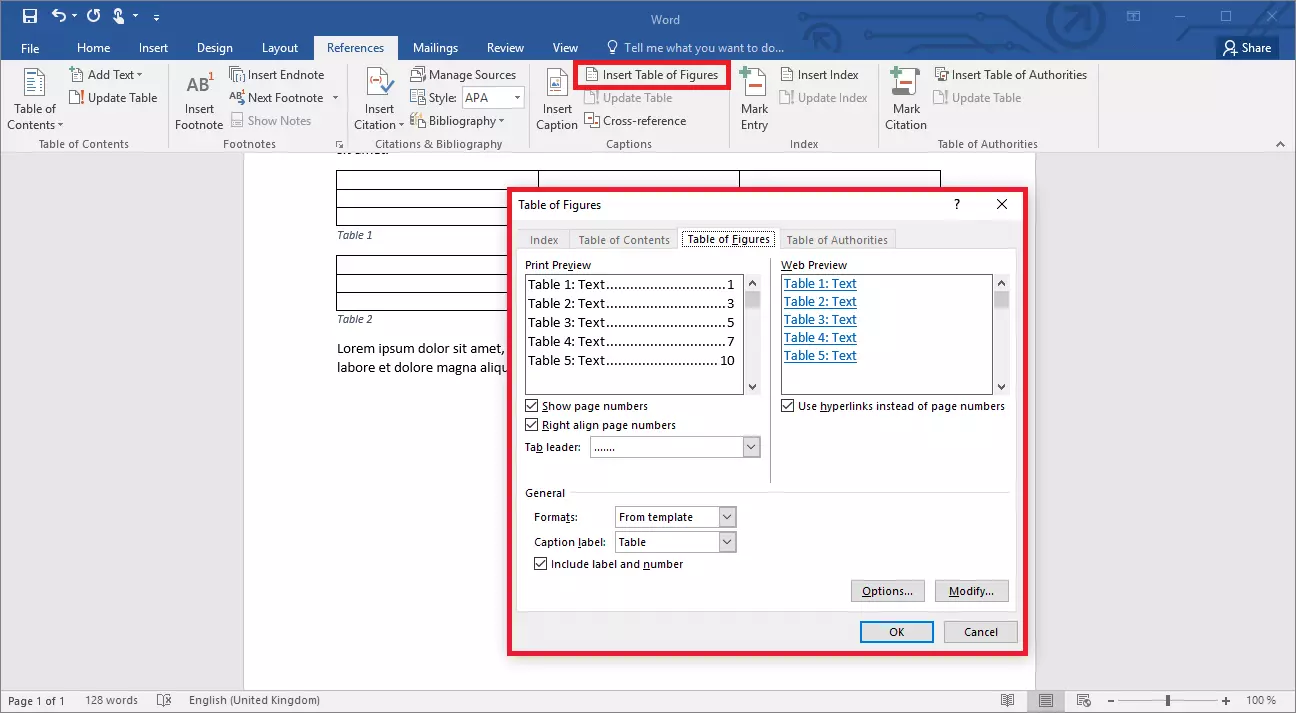Open the dialog's help question mark
Screen dimensions: 1296x713
(x=957, y=204)
